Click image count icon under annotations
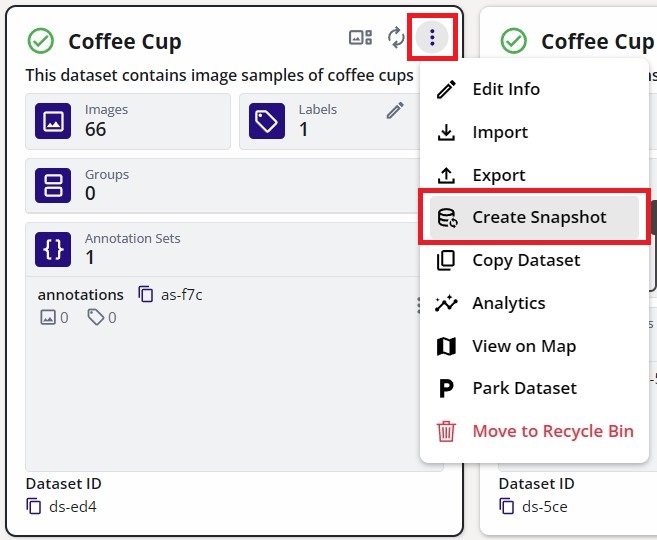The width and height of the screenshot is (657, 540). coord(48,317)
